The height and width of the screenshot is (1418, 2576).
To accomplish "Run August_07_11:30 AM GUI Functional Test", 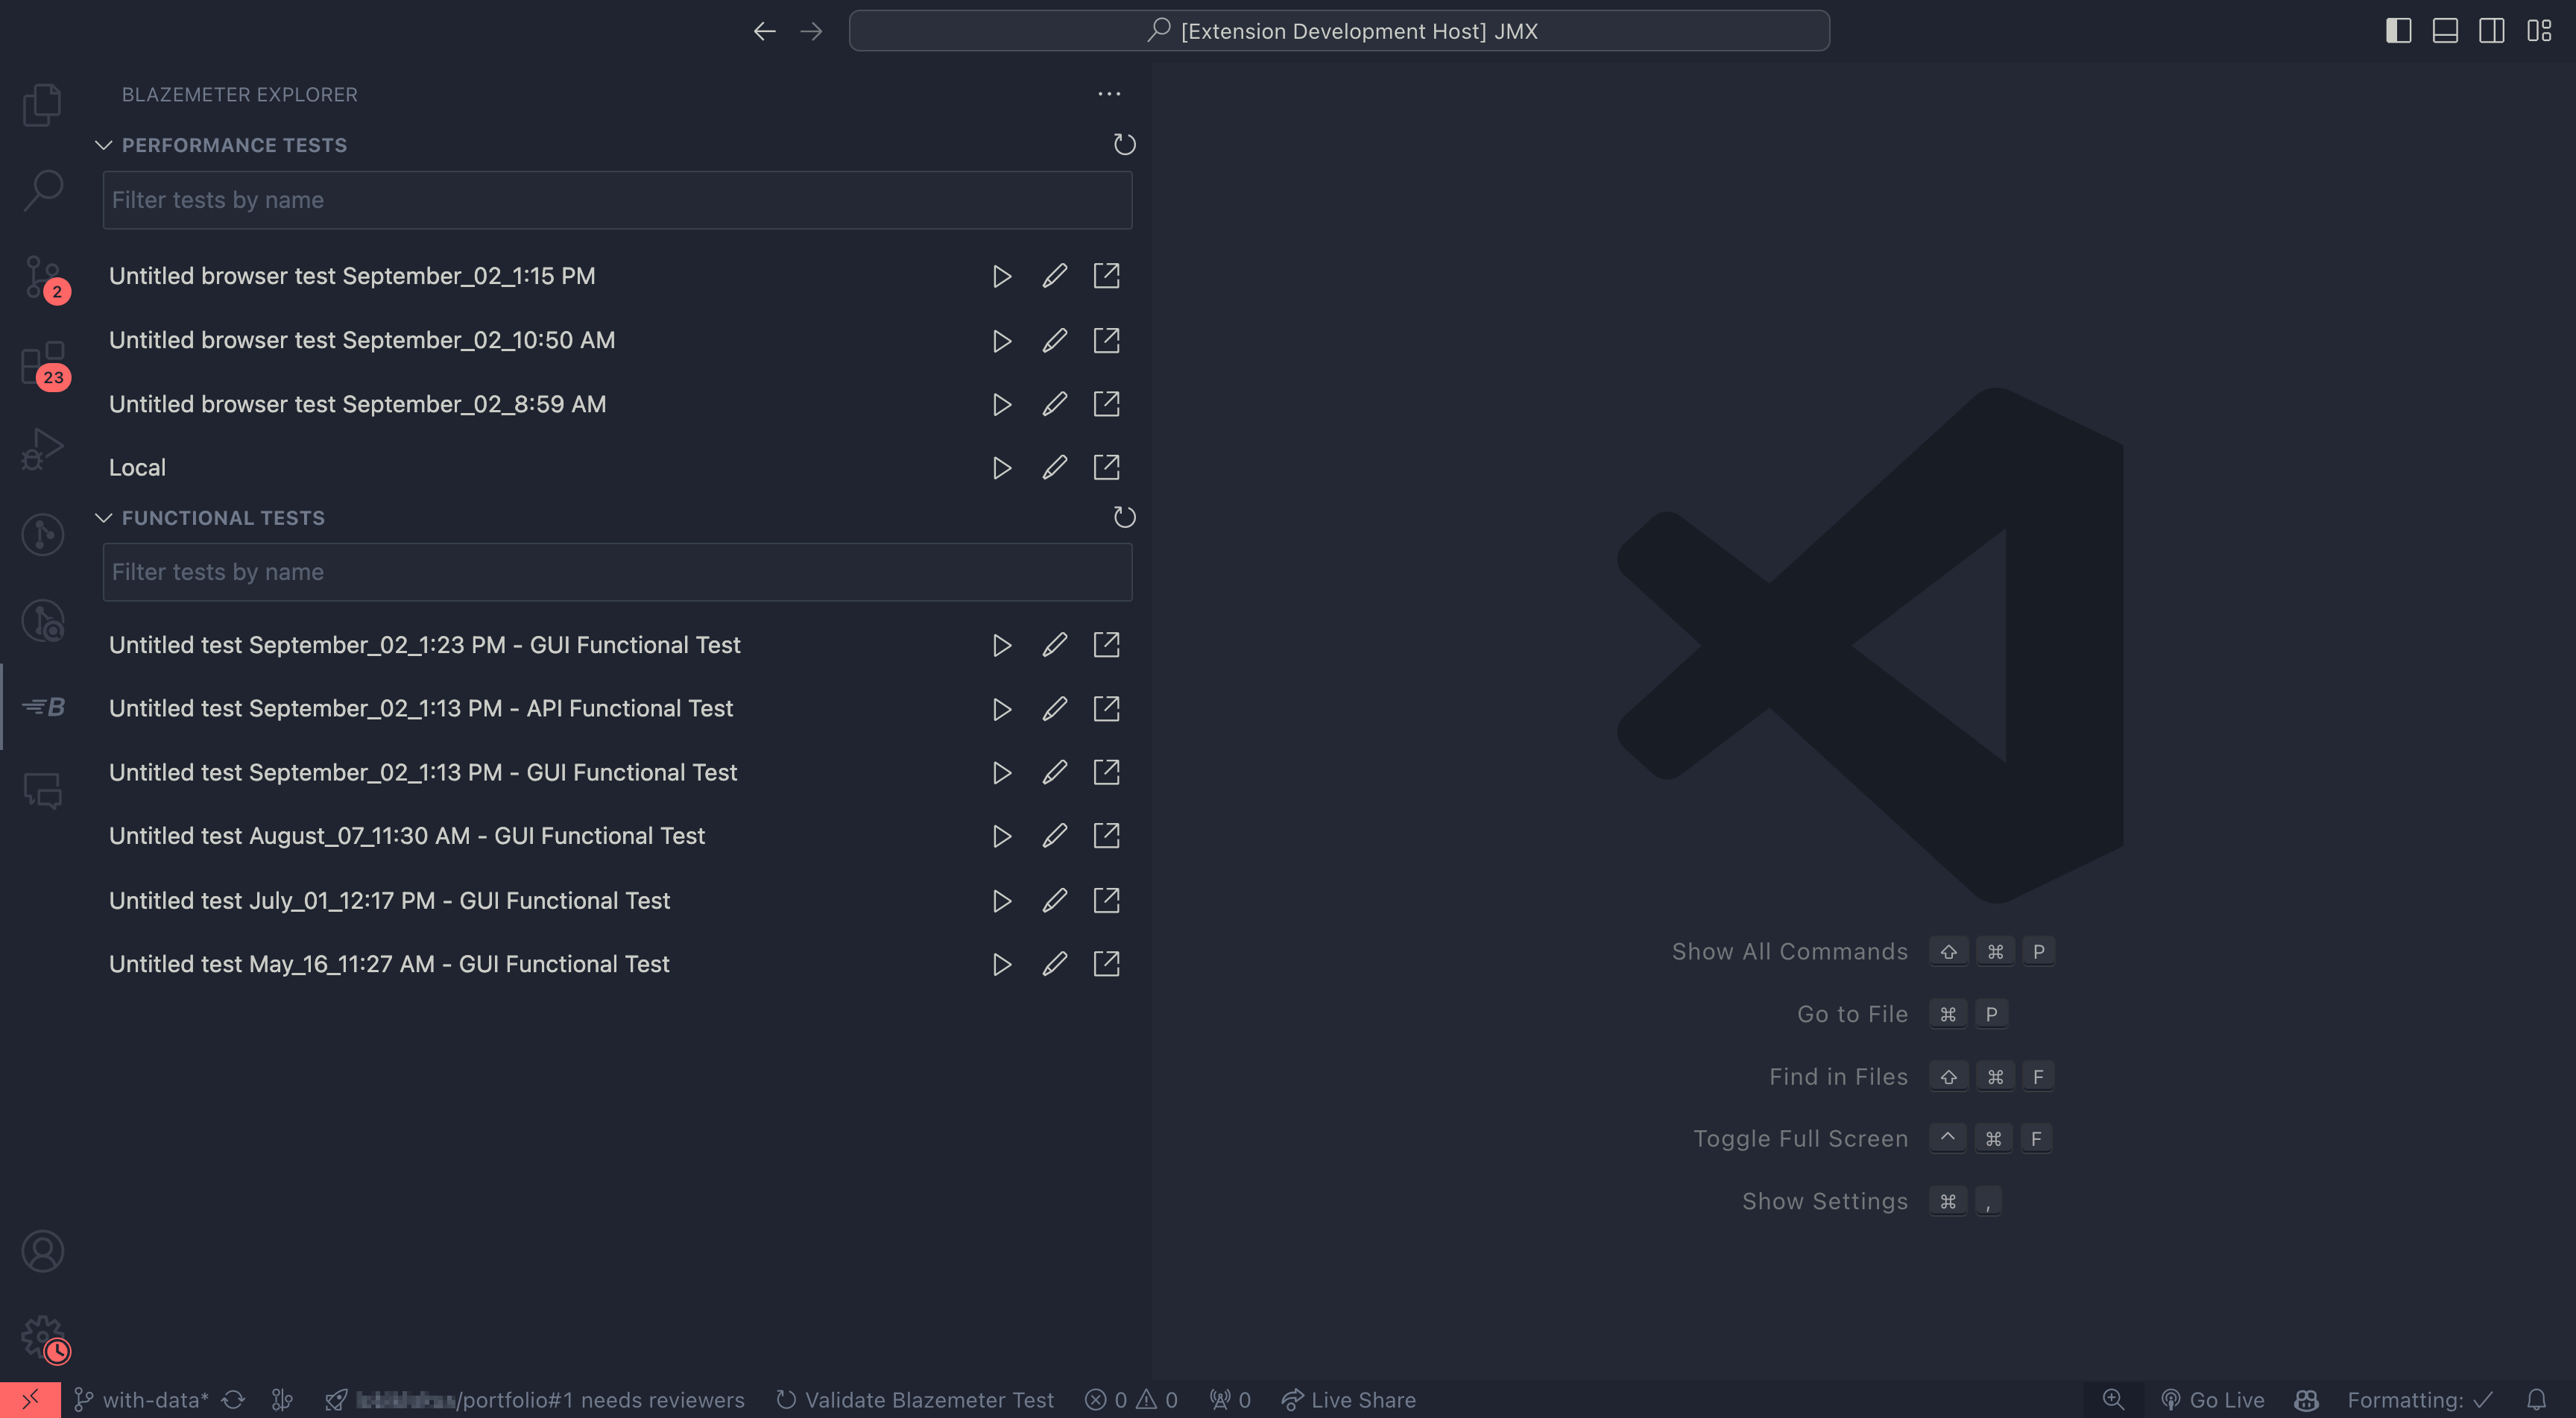I will pos(1001,836).
